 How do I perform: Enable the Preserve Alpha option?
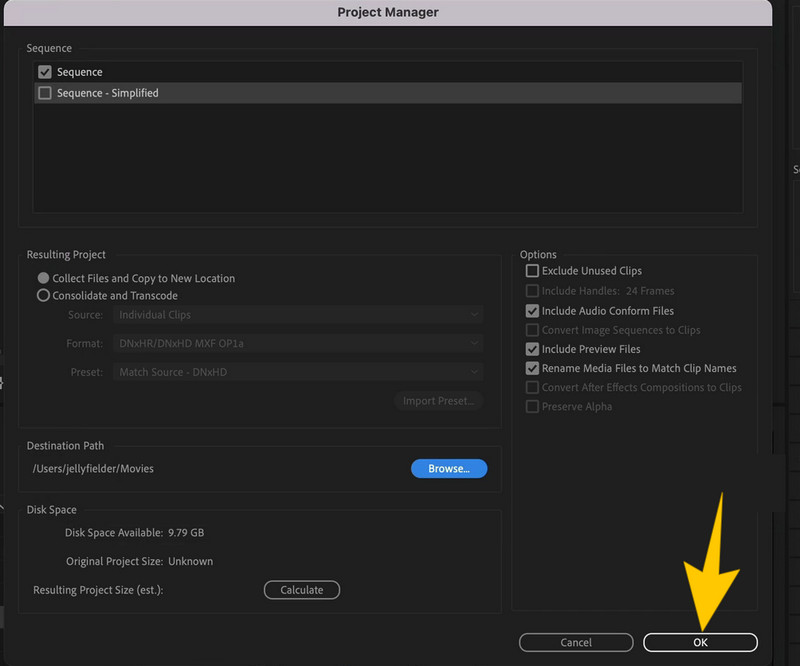coord(532,406)
